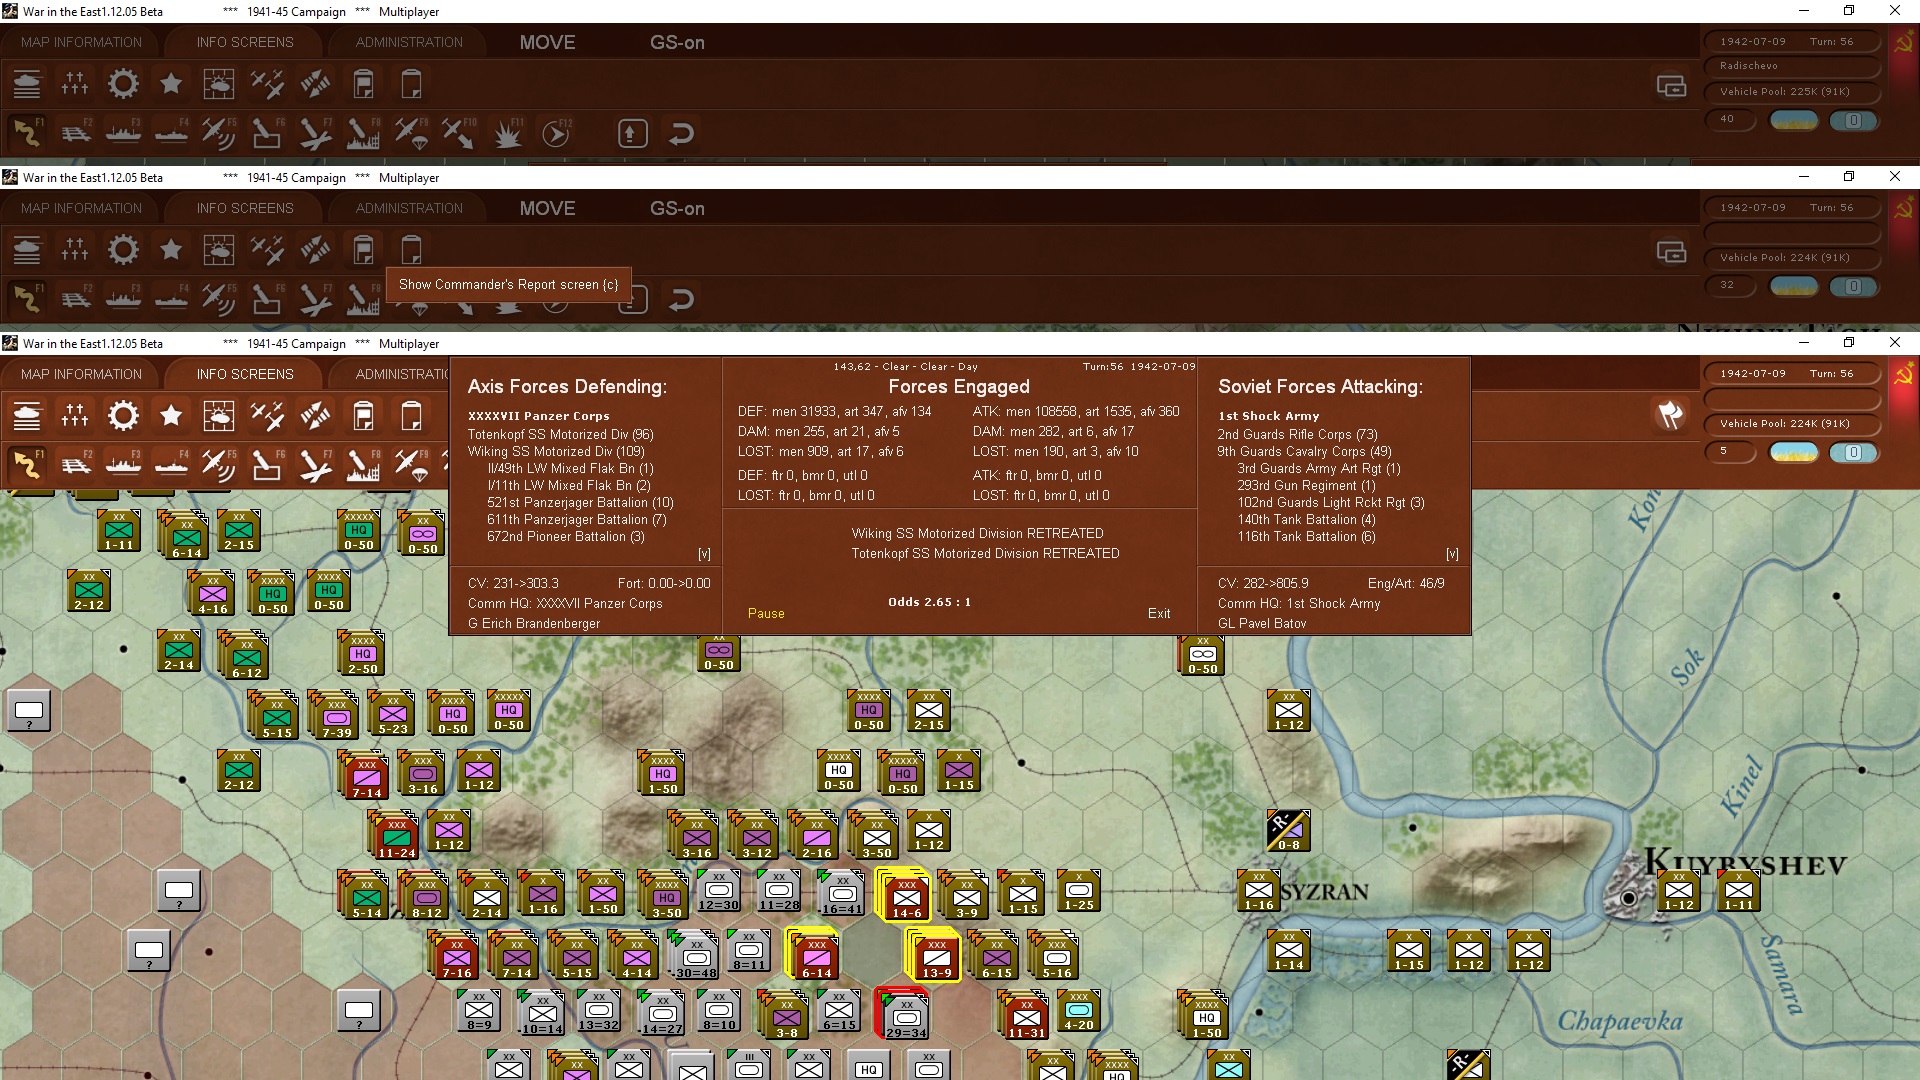
Task: Click ground weather indicator in top window
Action: (x=1794, y=121)
